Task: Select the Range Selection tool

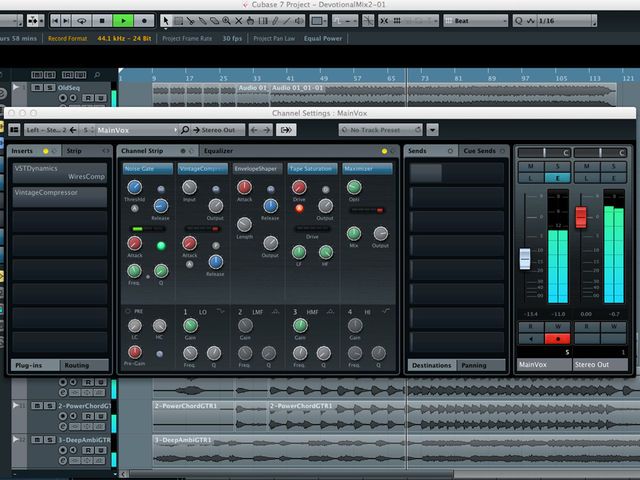Action: coord(178,20)
